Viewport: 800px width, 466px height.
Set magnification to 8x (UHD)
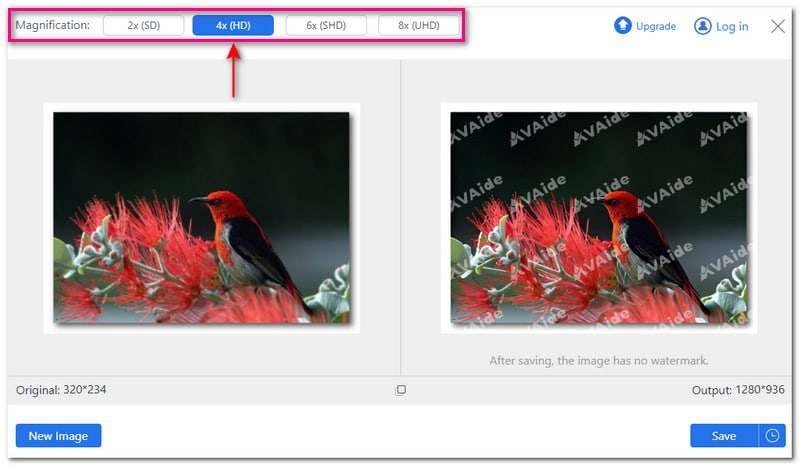418,25
